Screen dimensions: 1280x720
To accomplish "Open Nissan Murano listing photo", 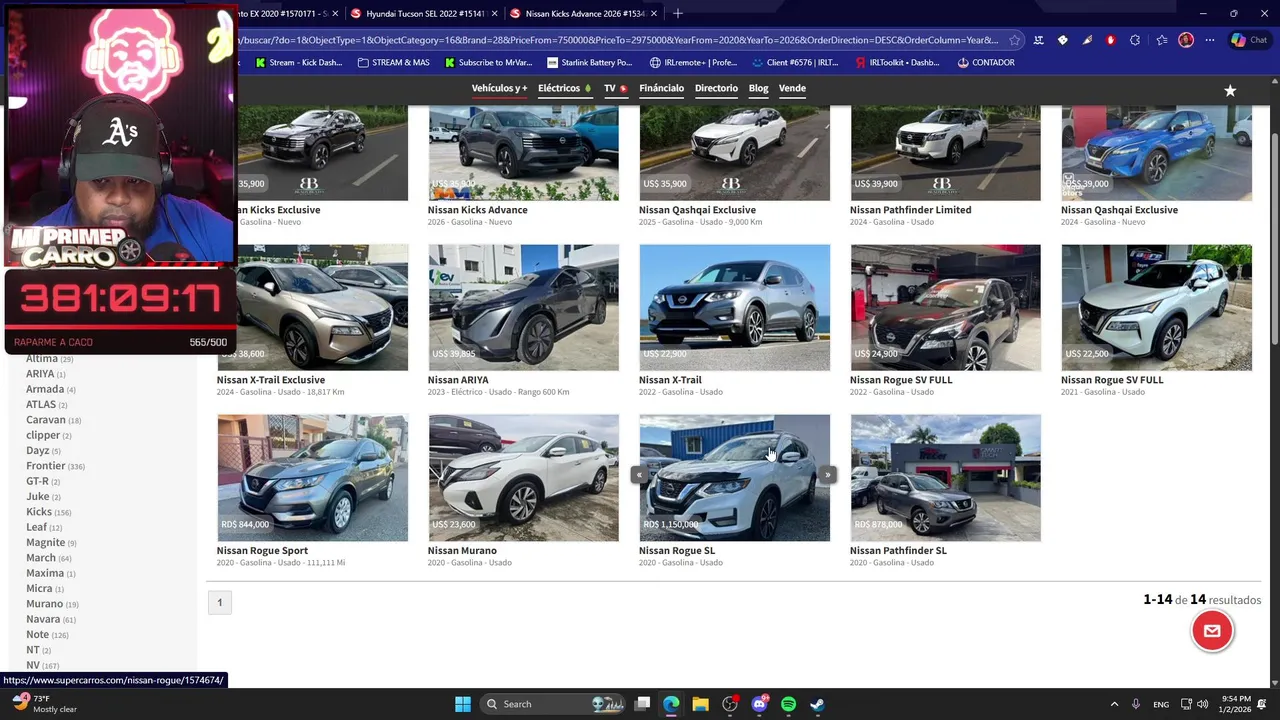I will [x=523, y=478].
